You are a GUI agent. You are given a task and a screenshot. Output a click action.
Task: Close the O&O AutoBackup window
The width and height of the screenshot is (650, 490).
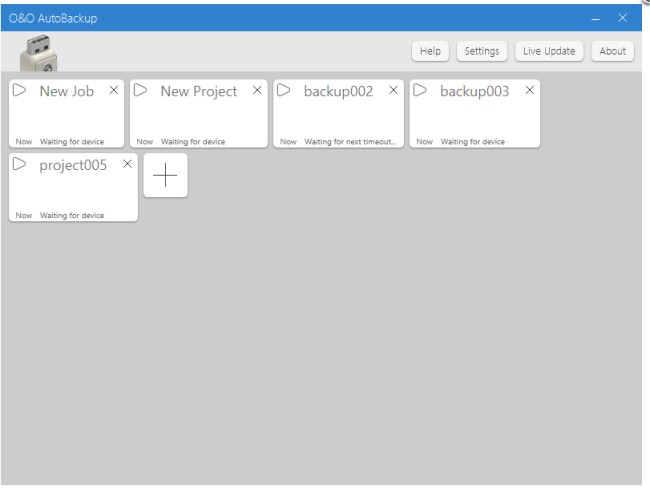point(623,18)
